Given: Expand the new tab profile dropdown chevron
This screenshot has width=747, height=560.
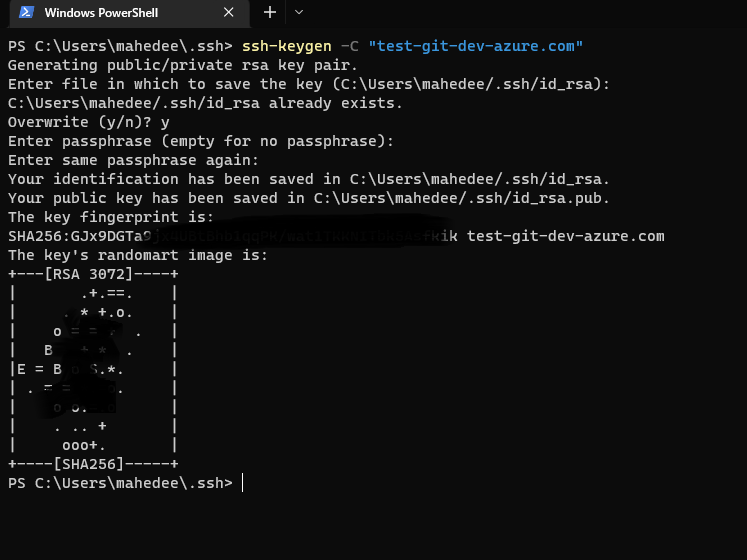Looking at the screenshot, I should (x=299, y=12).
